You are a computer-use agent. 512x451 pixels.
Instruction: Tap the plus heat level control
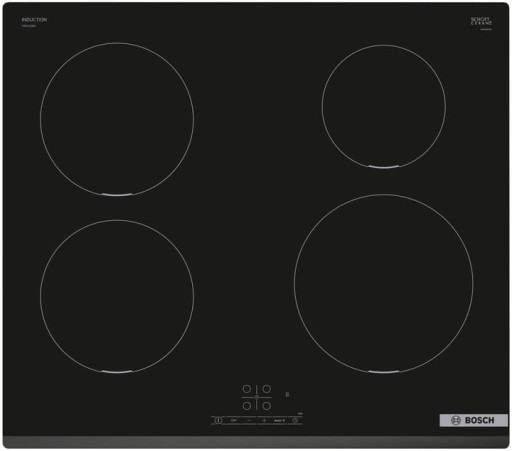click(x=264, y=420)
